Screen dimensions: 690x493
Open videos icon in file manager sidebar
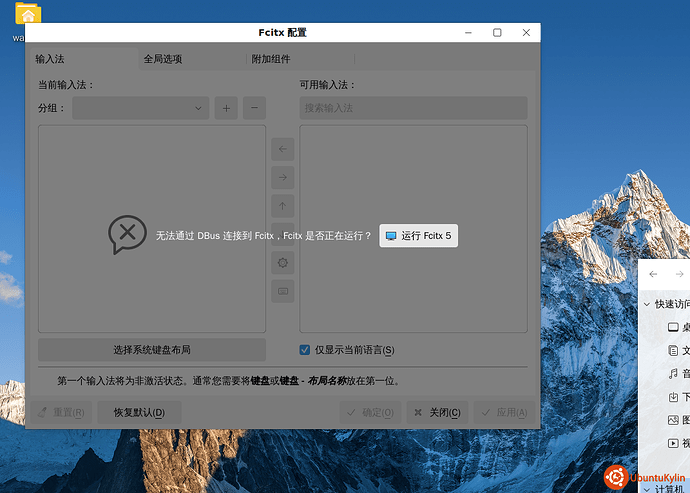[x=673, y=443]
